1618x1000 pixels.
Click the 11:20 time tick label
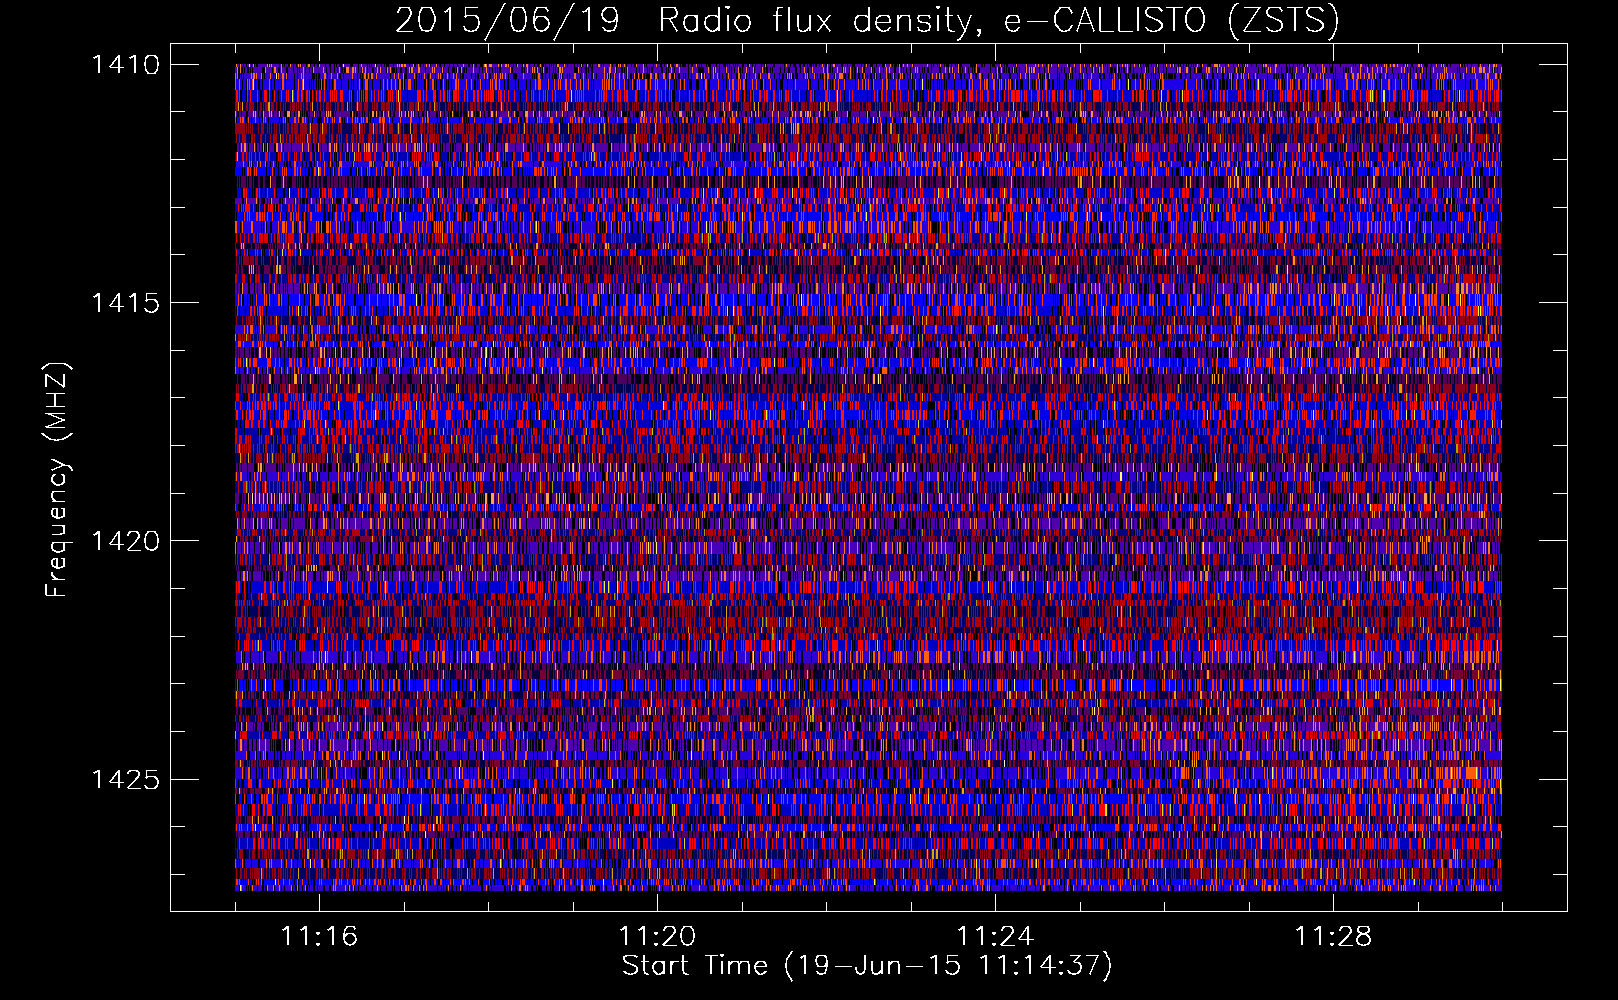[657, 936]
